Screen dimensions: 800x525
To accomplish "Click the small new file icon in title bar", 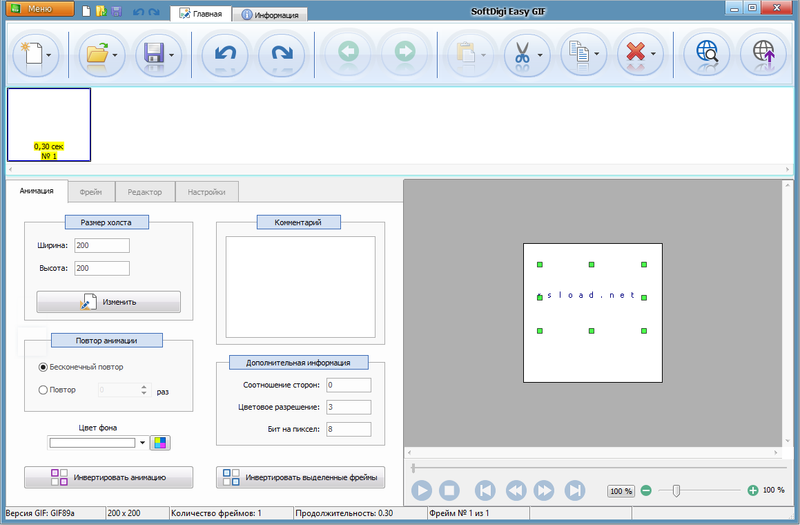I will coord(87,11).
